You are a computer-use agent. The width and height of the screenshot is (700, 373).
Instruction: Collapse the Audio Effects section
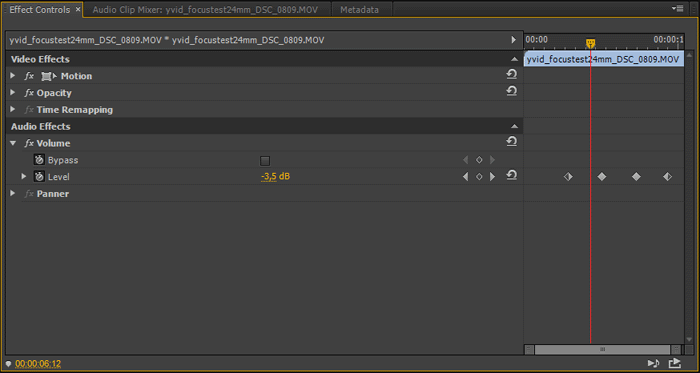tap(514, 127)
